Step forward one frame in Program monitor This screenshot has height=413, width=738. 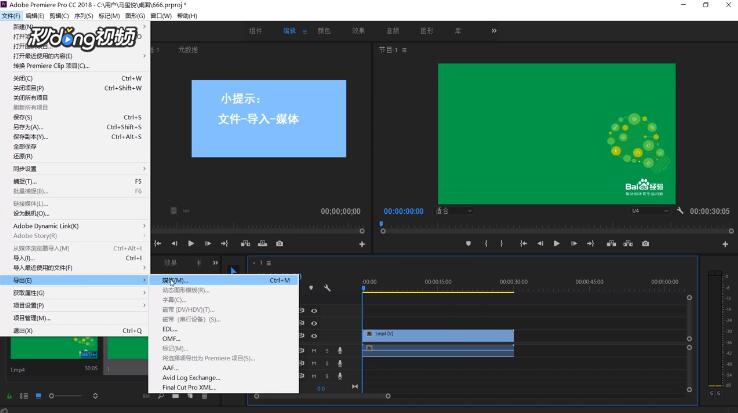click(574, 243)
